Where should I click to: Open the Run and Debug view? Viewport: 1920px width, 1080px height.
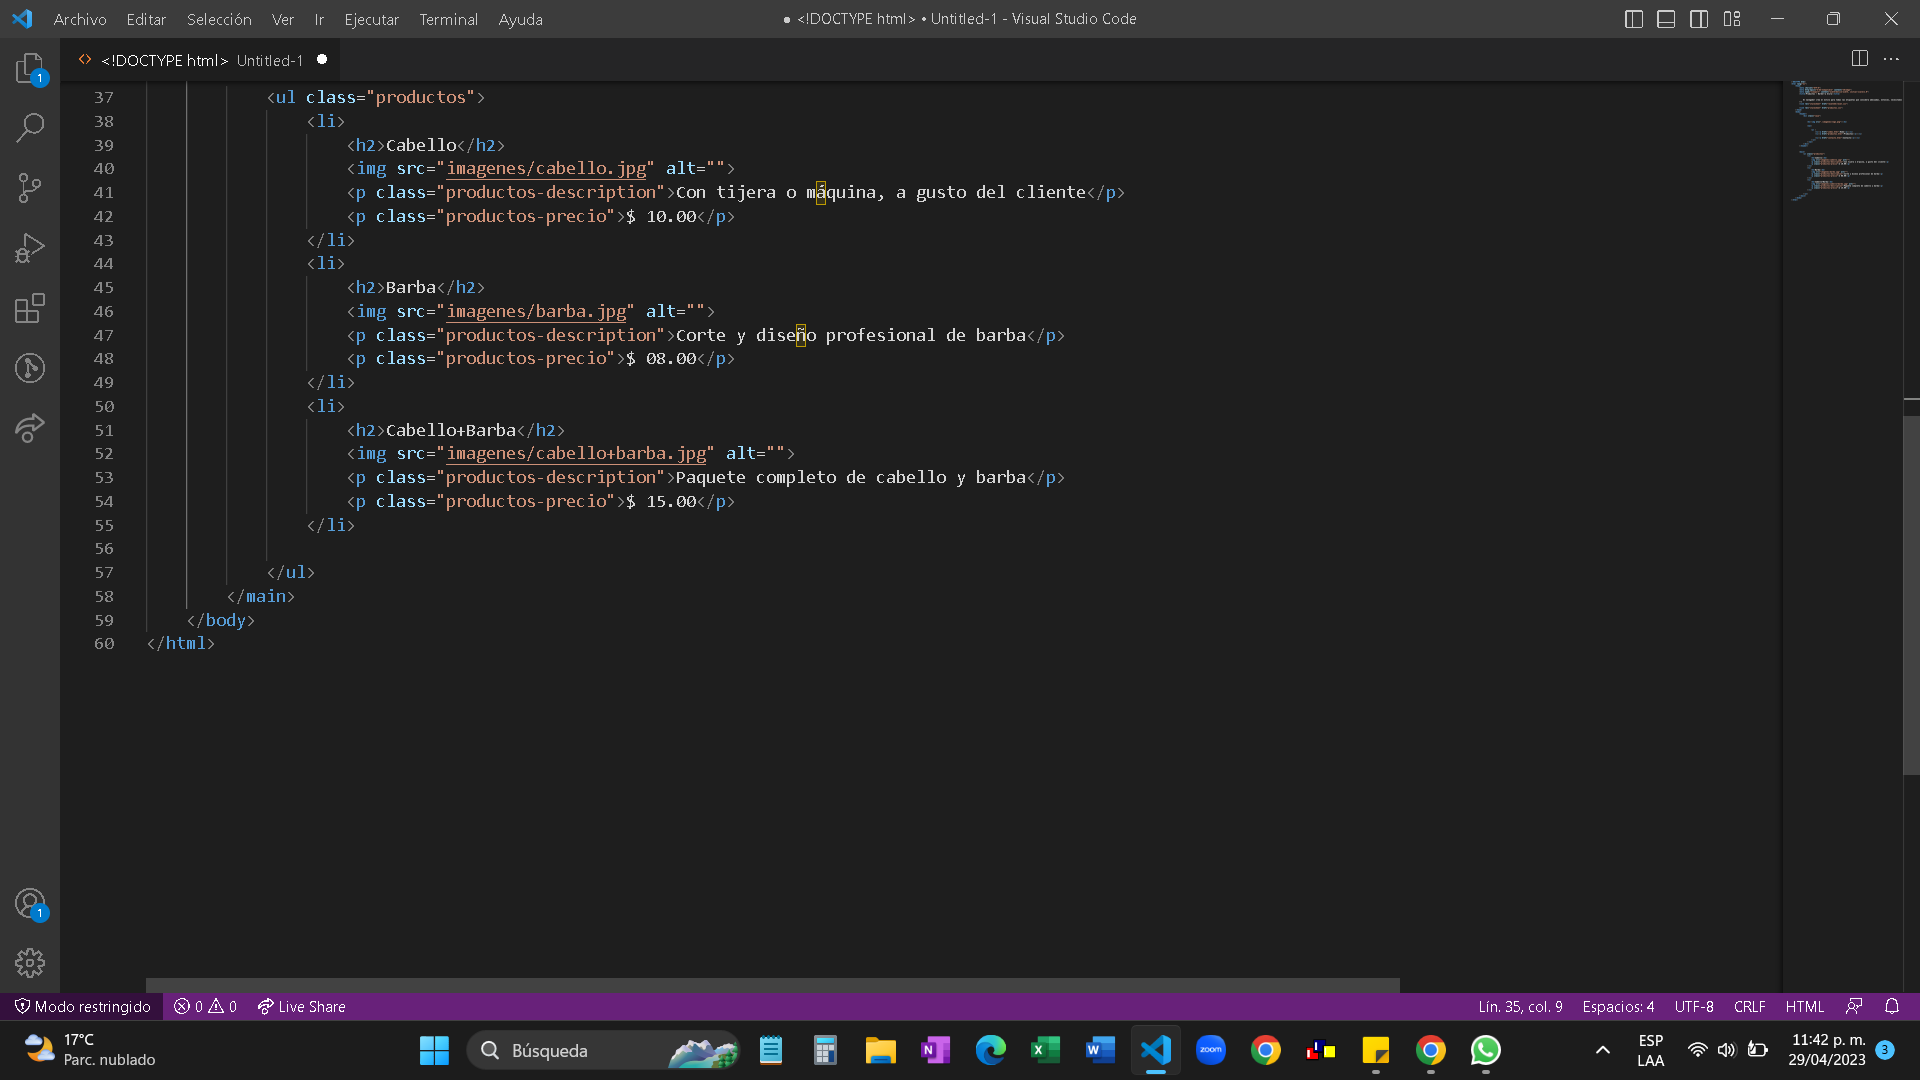coord(30,248)
